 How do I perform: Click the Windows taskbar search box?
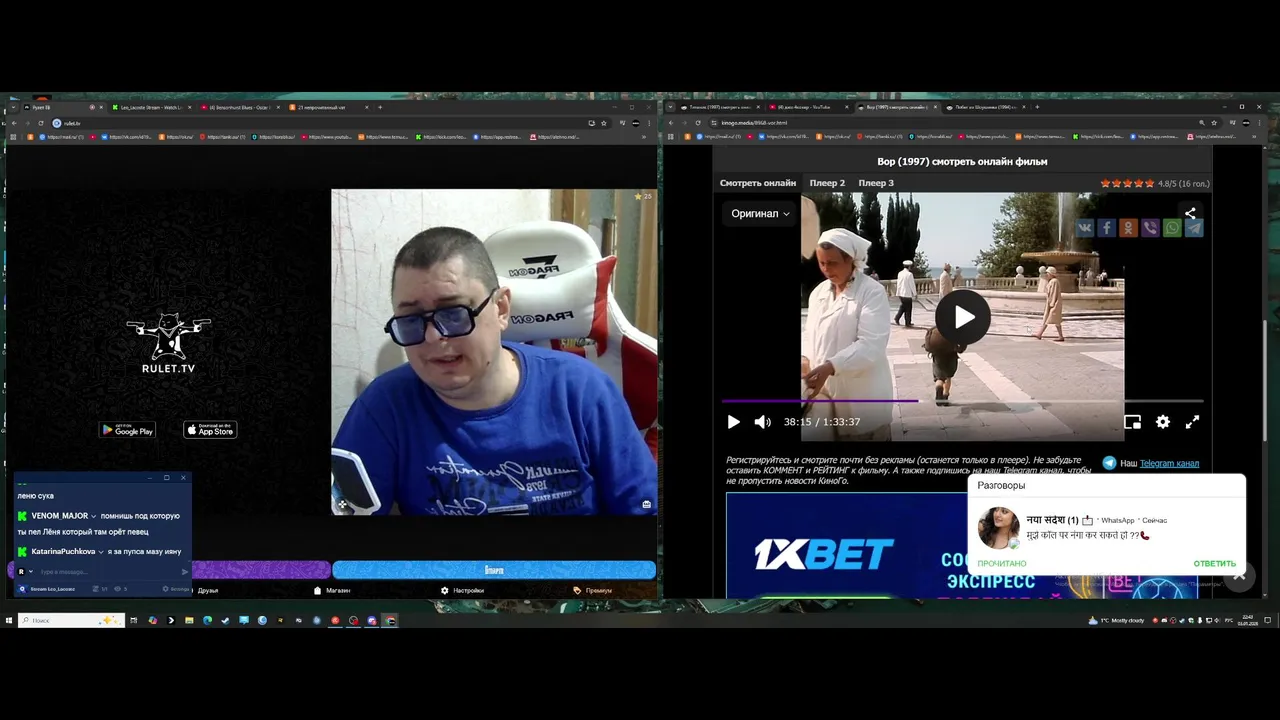(x=72, y=620)
